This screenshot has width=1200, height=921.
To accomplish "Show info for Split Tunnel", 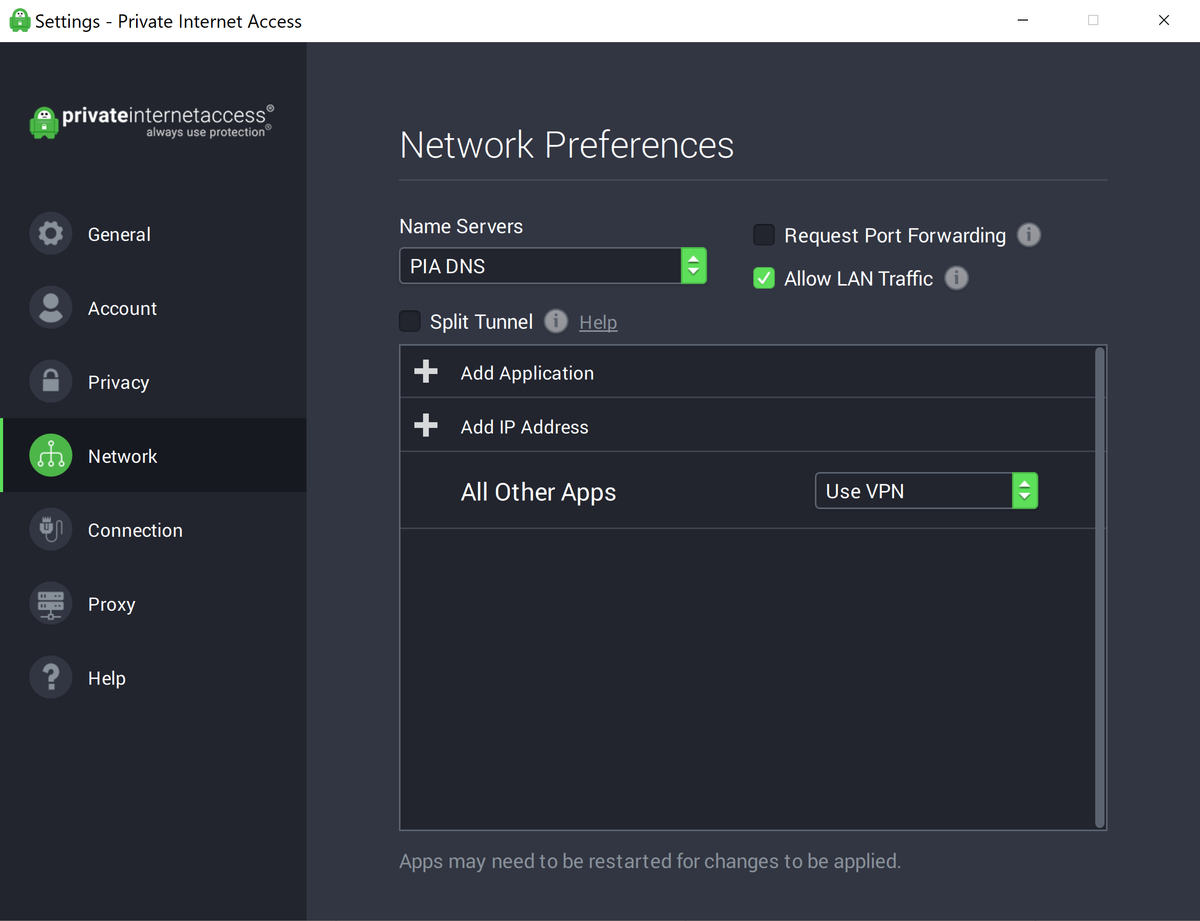I will pyautogui.click(x=556, y=321).
